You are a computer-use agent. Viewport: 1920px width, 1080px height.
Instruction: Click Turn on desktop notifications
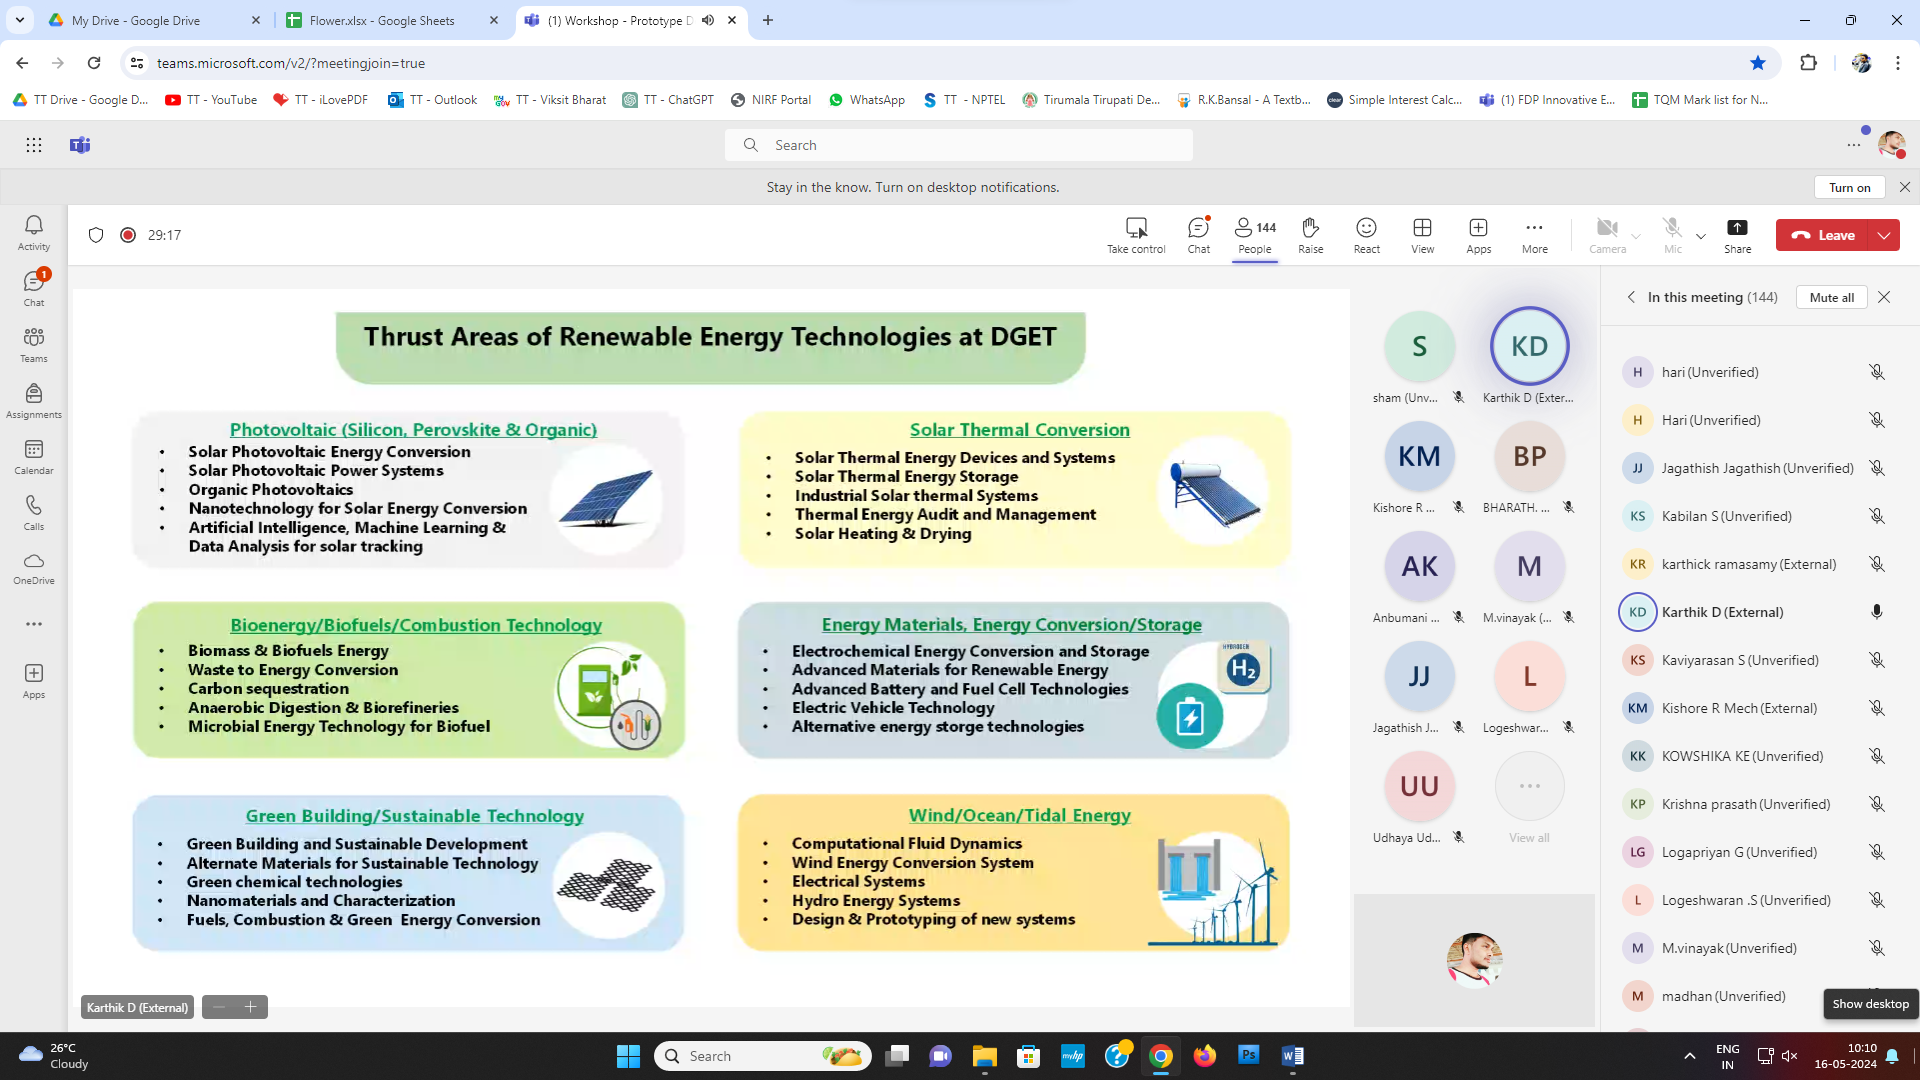click(1849, 187)
